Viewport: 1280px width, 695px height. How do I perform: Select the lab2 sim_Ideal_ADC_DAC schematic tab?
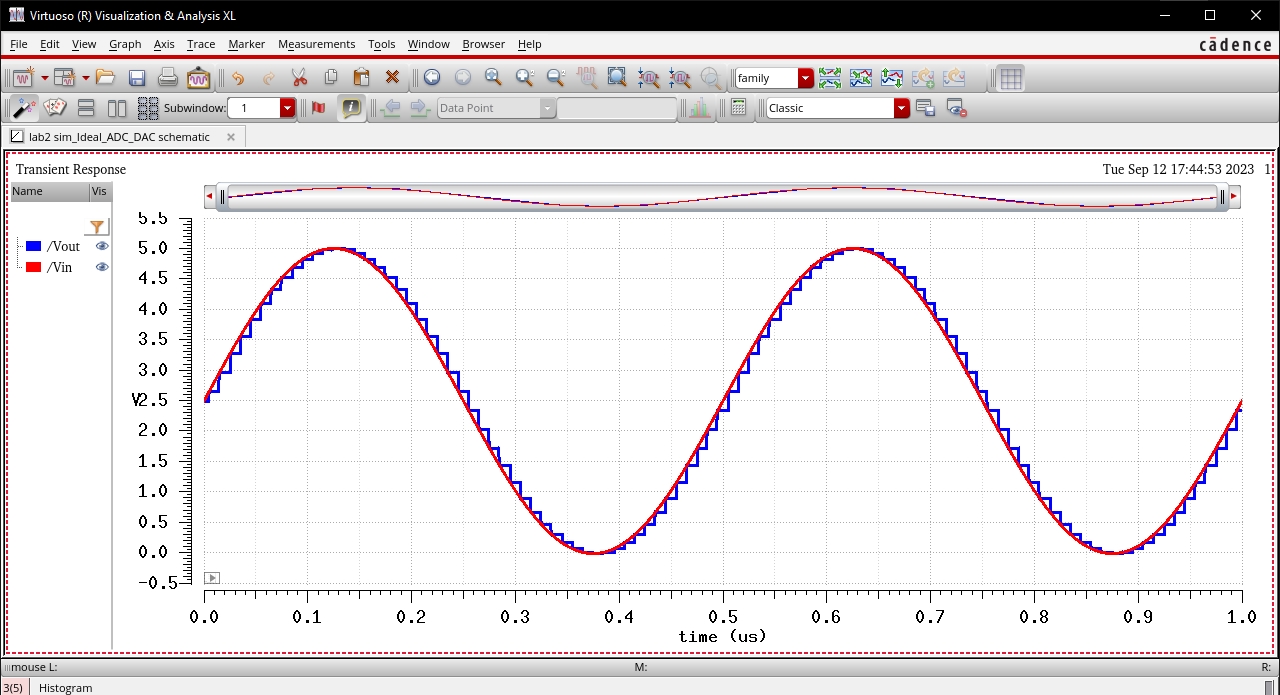point(118,137)
